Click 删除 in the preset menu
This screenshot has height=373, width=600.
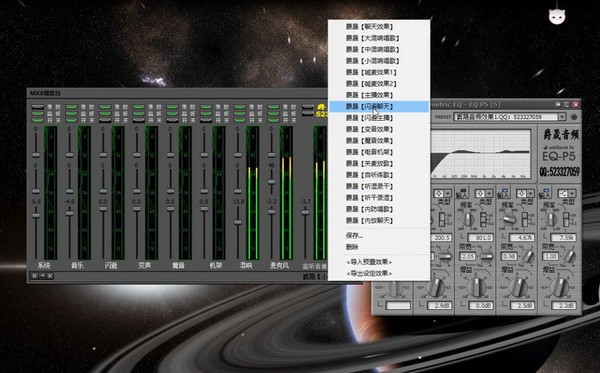click(379, 247)
